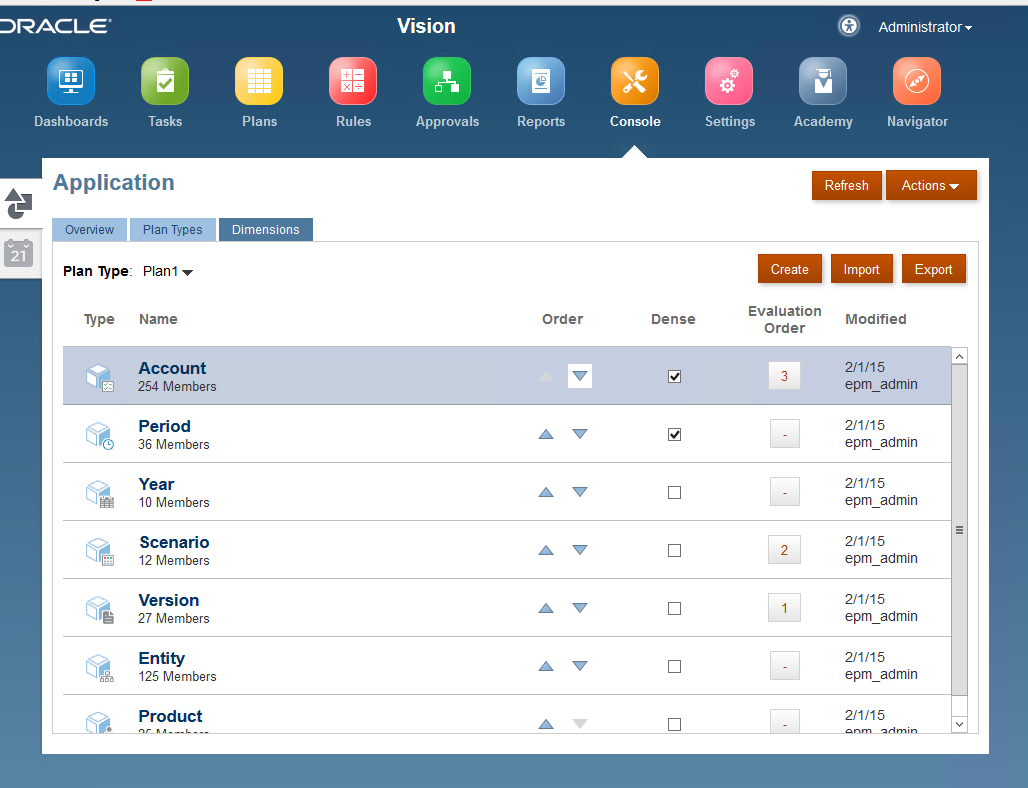The image size is (1028, 788).
Task: Open the Settings gears icon
Action: tap(729, 81)
